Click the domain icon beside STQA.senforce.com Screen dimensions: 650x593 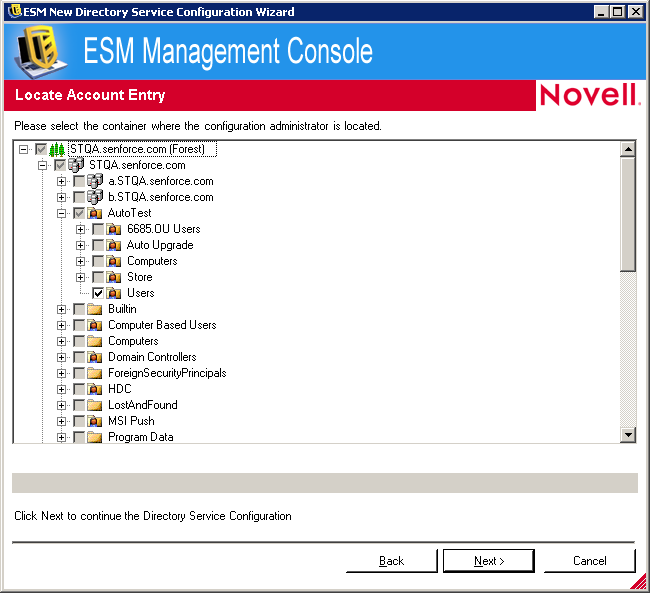tap(76, 165)
